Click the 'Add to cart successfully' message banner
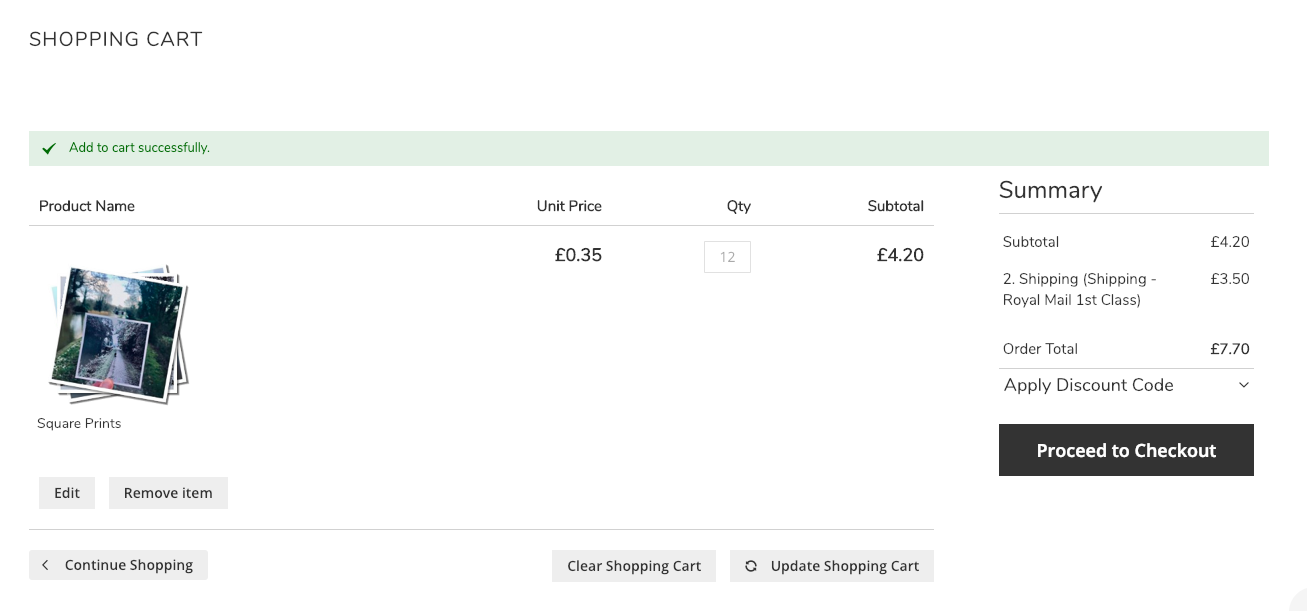Viewport: 1307px width, 611px height. pos(648,148)
